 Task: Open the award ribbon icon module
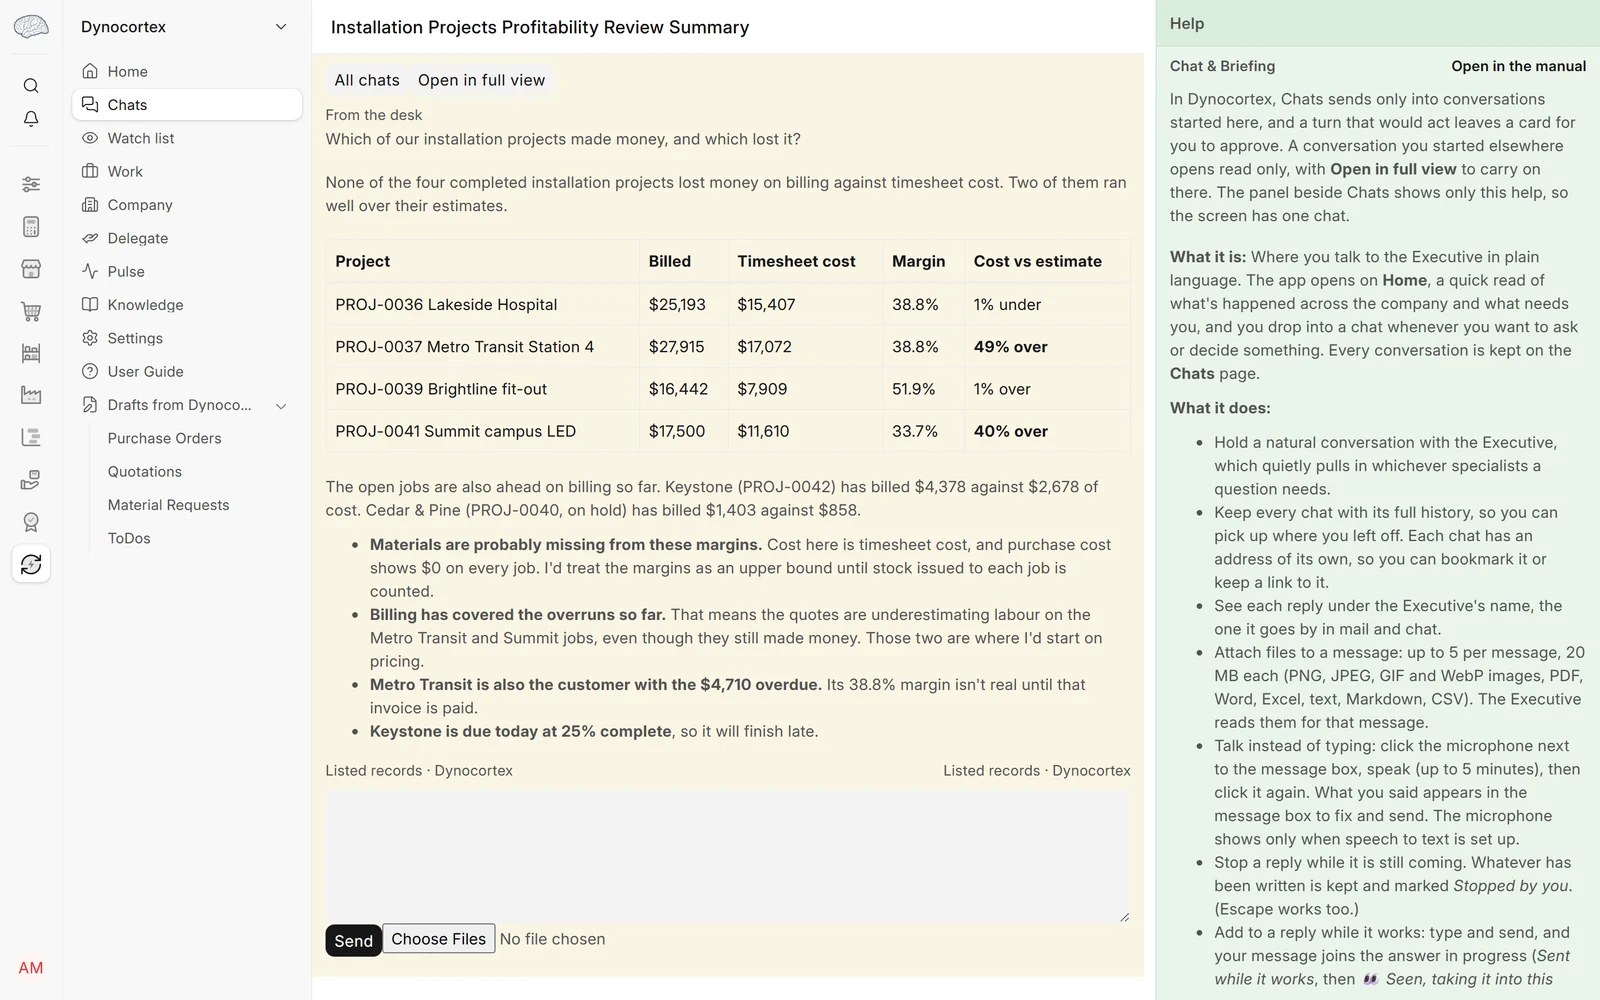(x=31, y=522)
